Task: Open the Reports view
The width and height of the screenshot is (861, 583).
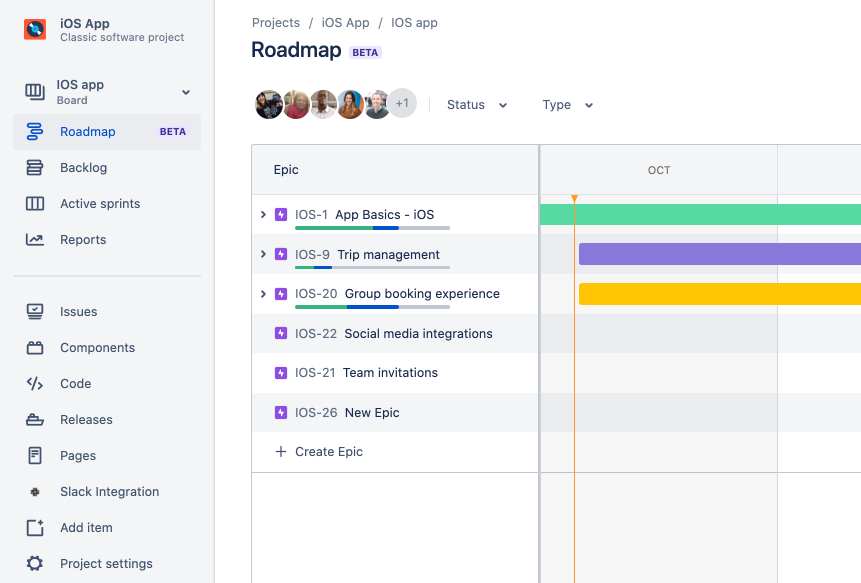Action: [83, 239]
